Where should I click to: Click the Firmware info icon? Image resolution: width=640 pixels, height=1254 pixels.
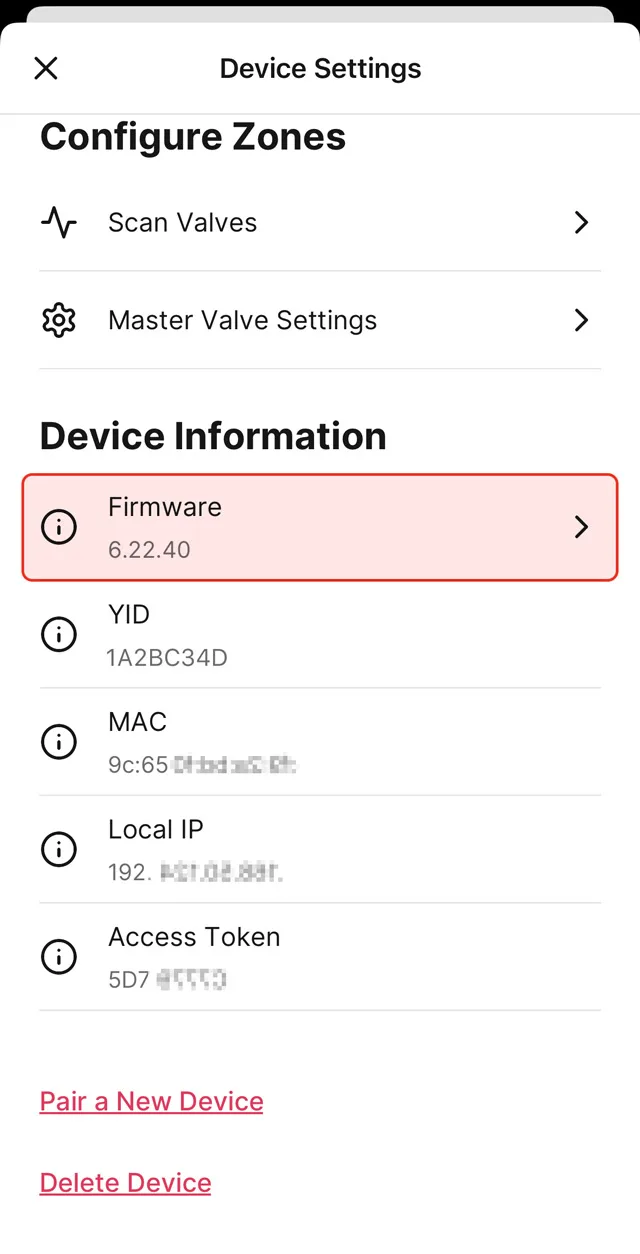(x=59, y=527)
